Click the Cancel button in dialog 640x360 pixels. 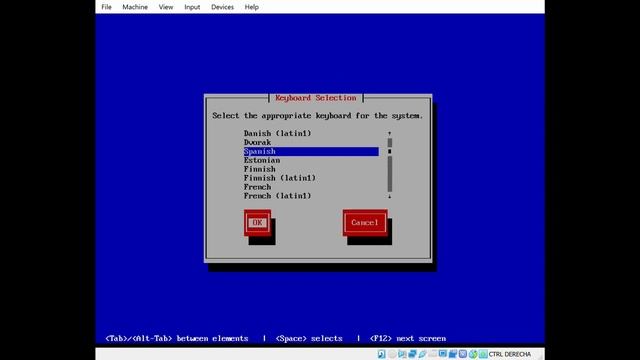[x=365, y=223]
